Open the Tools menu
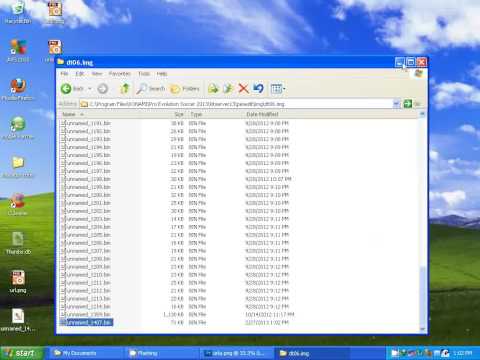Screen dimensions: 480x360 point(144,74)
